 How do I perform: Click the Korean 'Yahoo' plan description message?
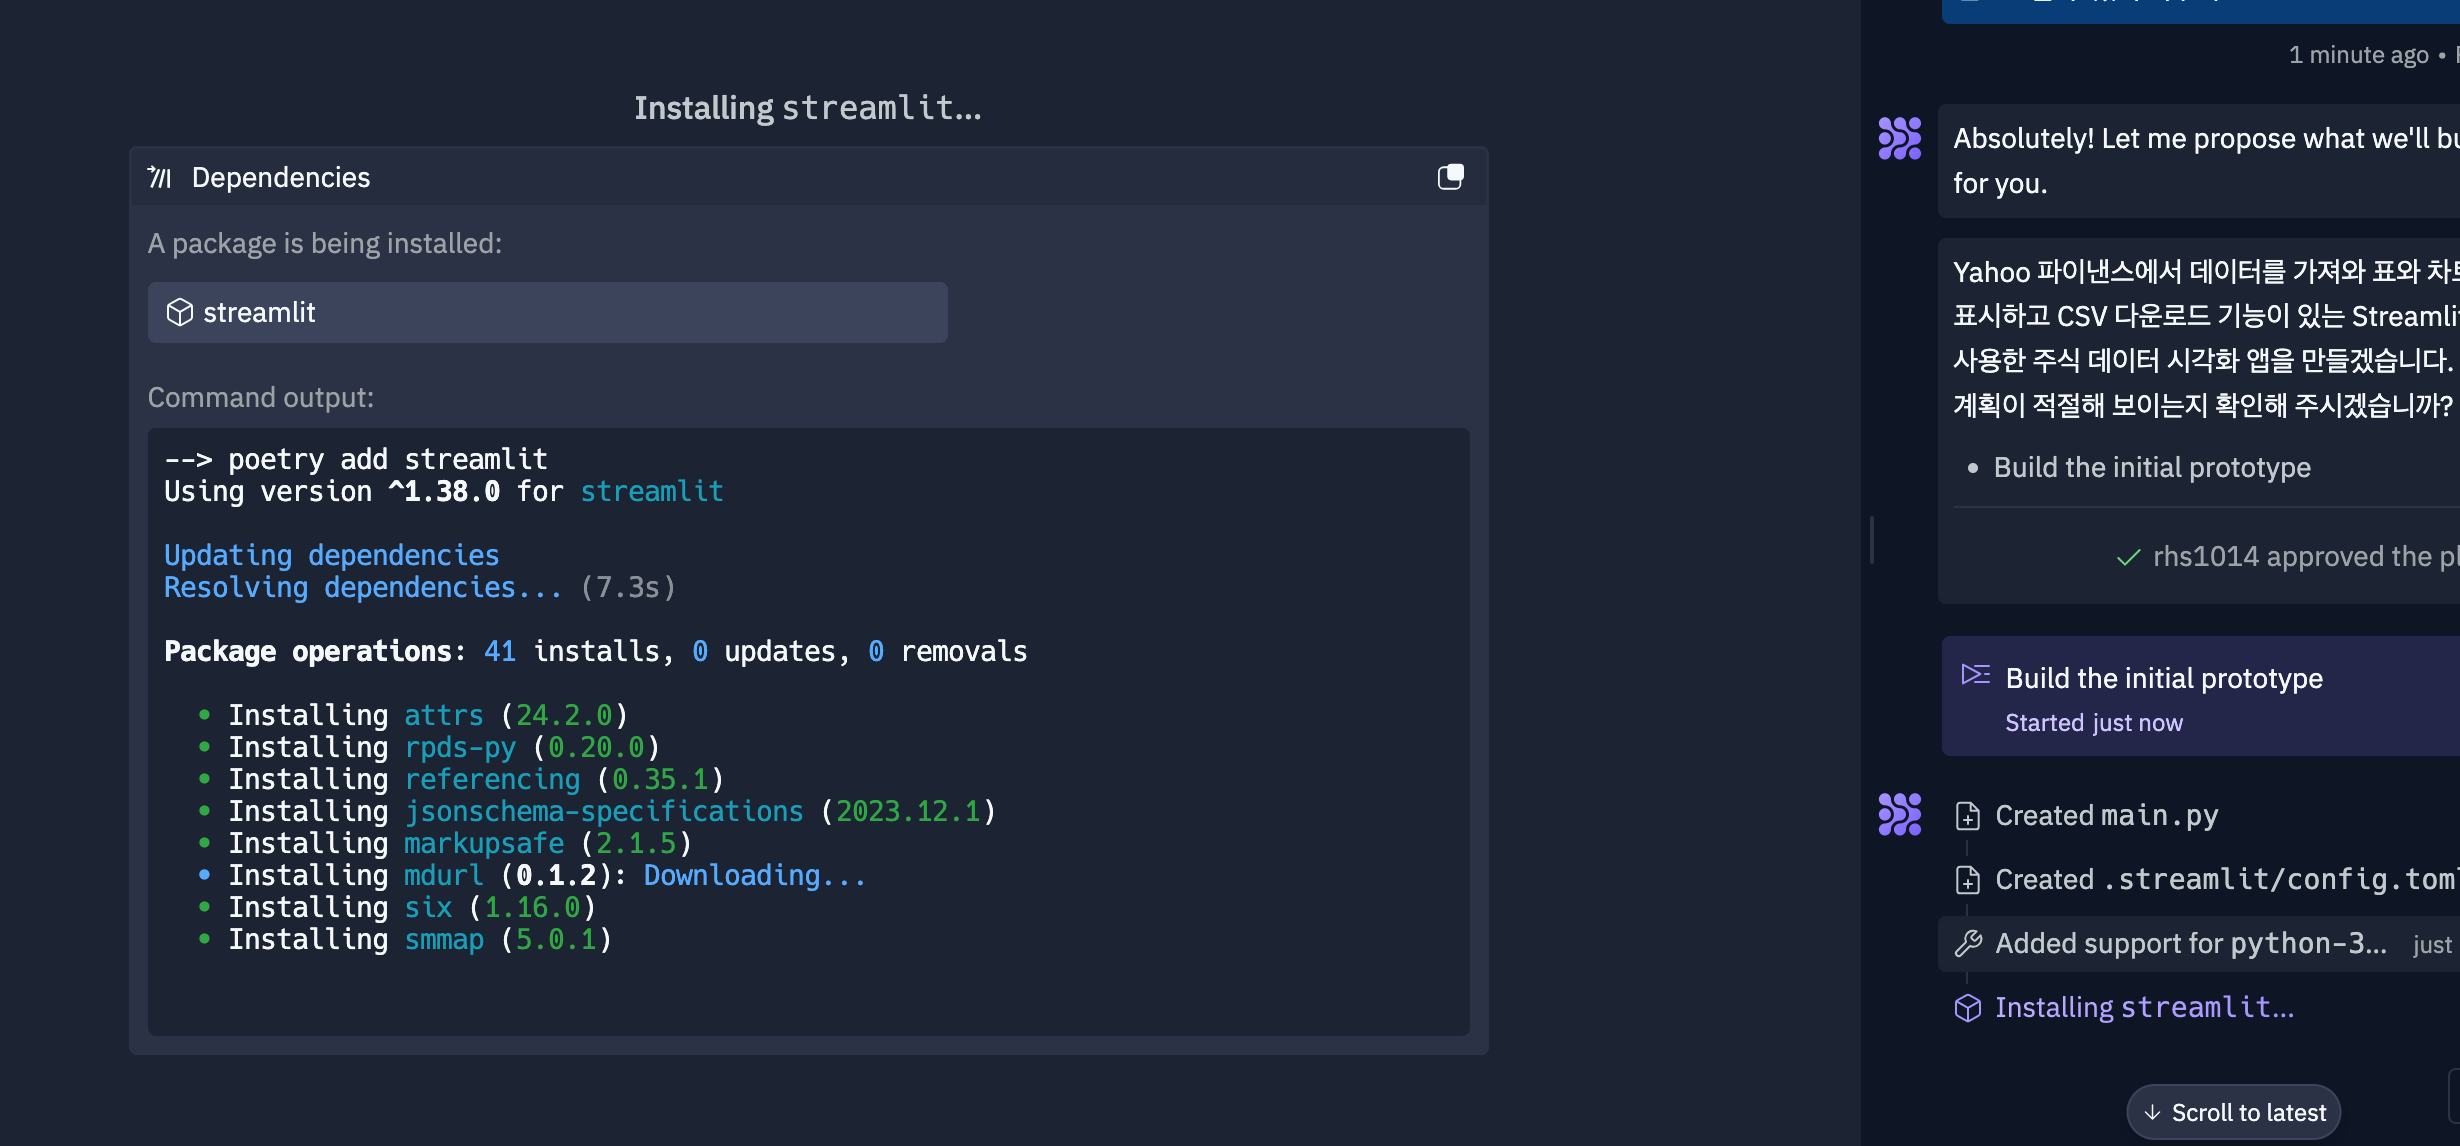tap(2206, 338)
